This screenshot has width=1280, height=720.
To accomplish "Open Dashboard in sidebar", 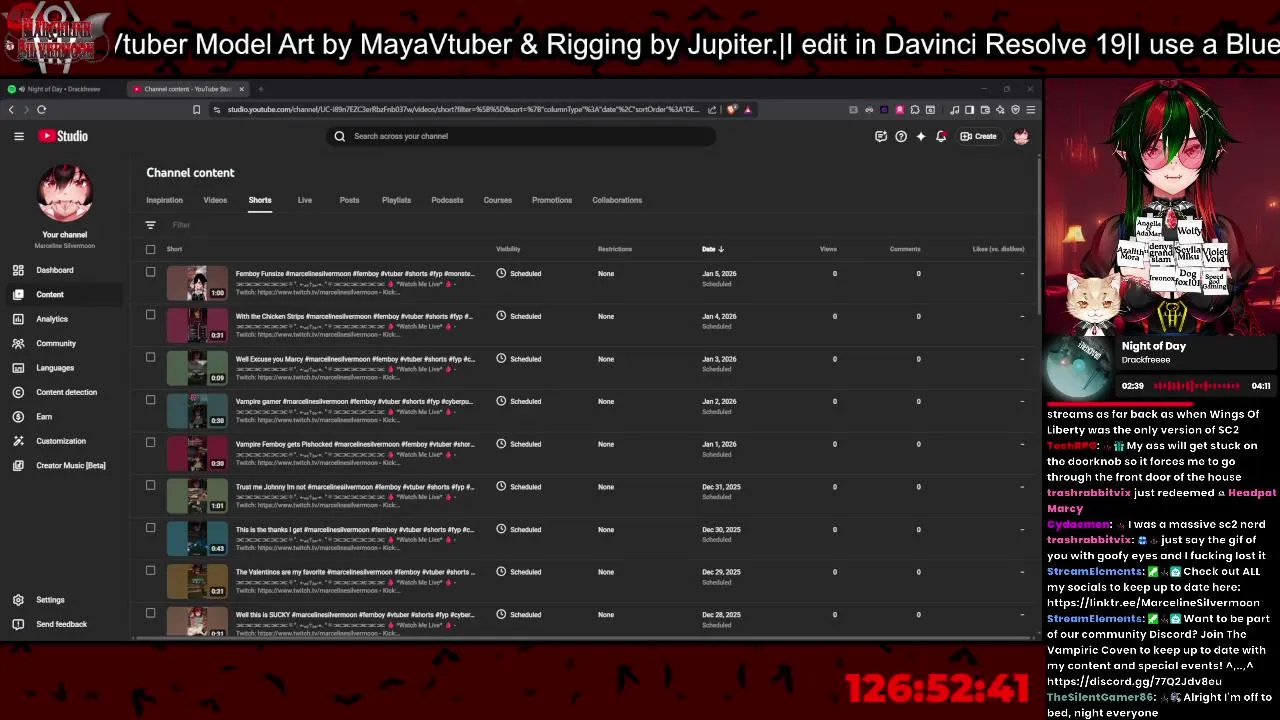I will tap(55, 270).
